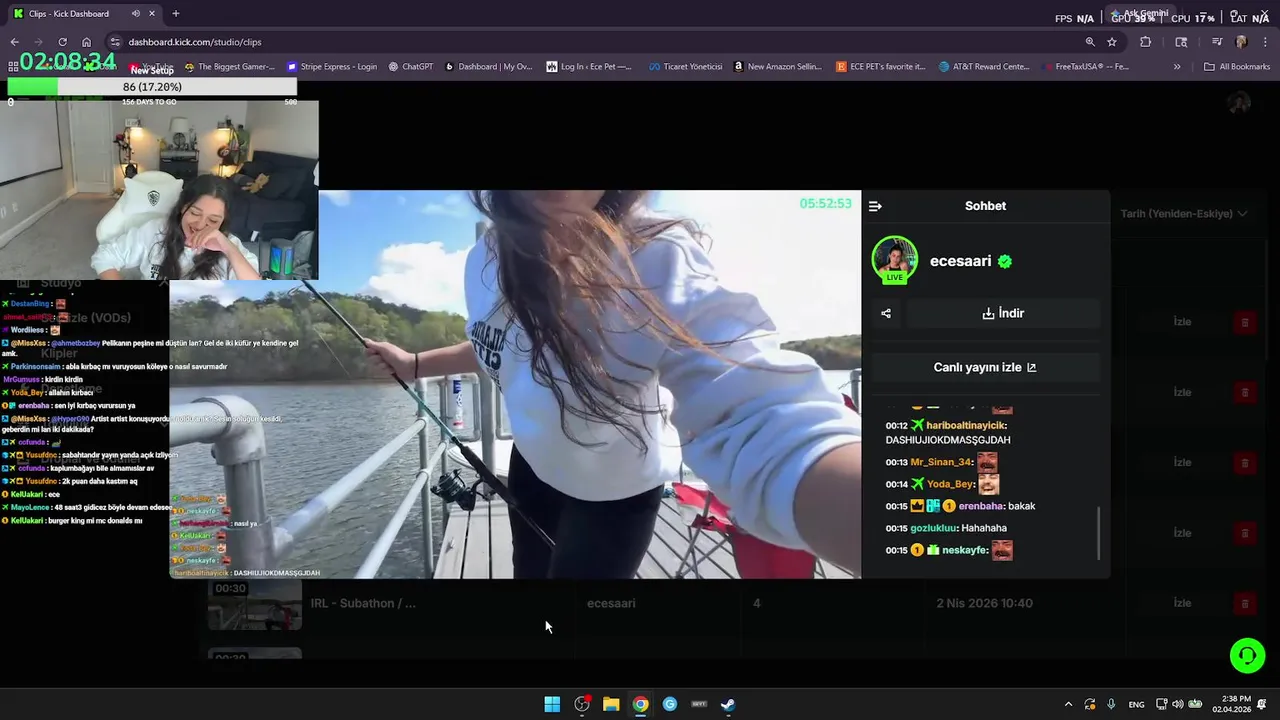1280x720 pixels.
Task: Bookmark this page with the star icon
Action: tap(1112, 42)
